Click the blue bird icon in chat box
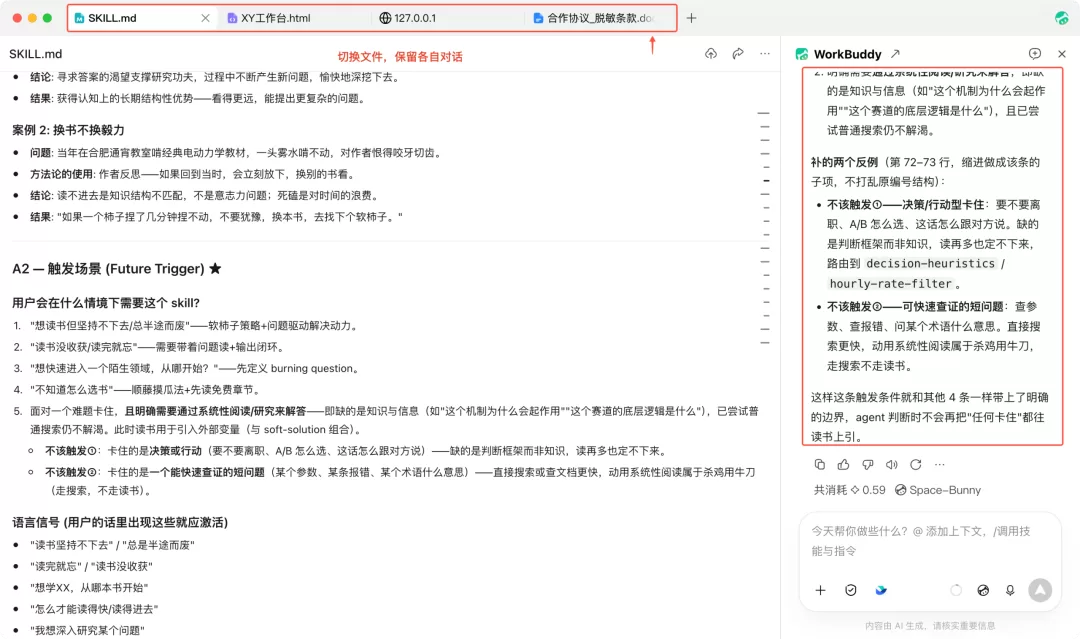The width and height of the screenshot is (1080, 639). (x=881, y=590)
